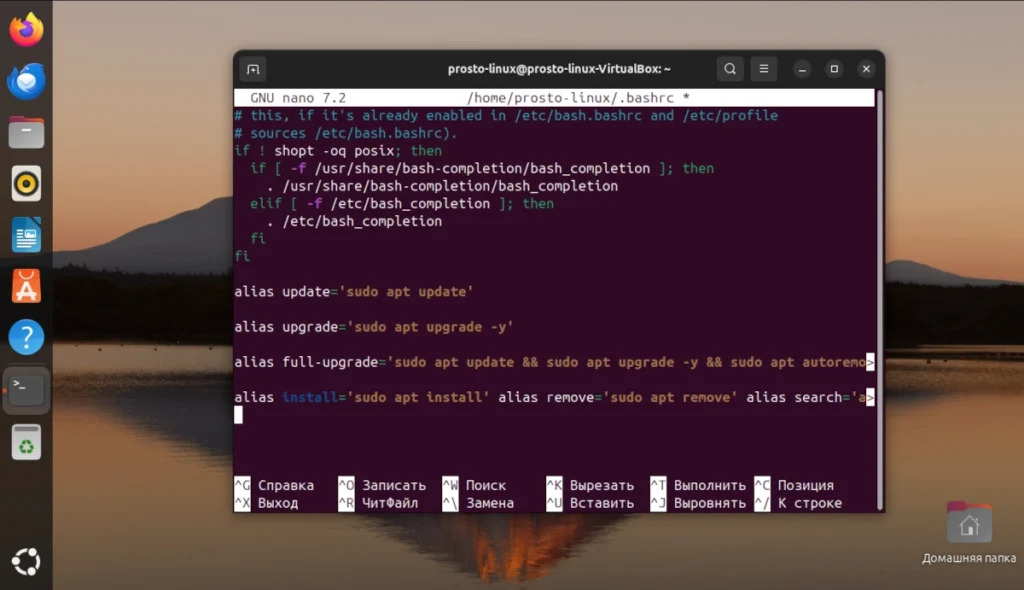The width and height of the screenshot is (1024, 590).
Task: Click alias remove='sudo apt remove' text
Action: (617, 397)
